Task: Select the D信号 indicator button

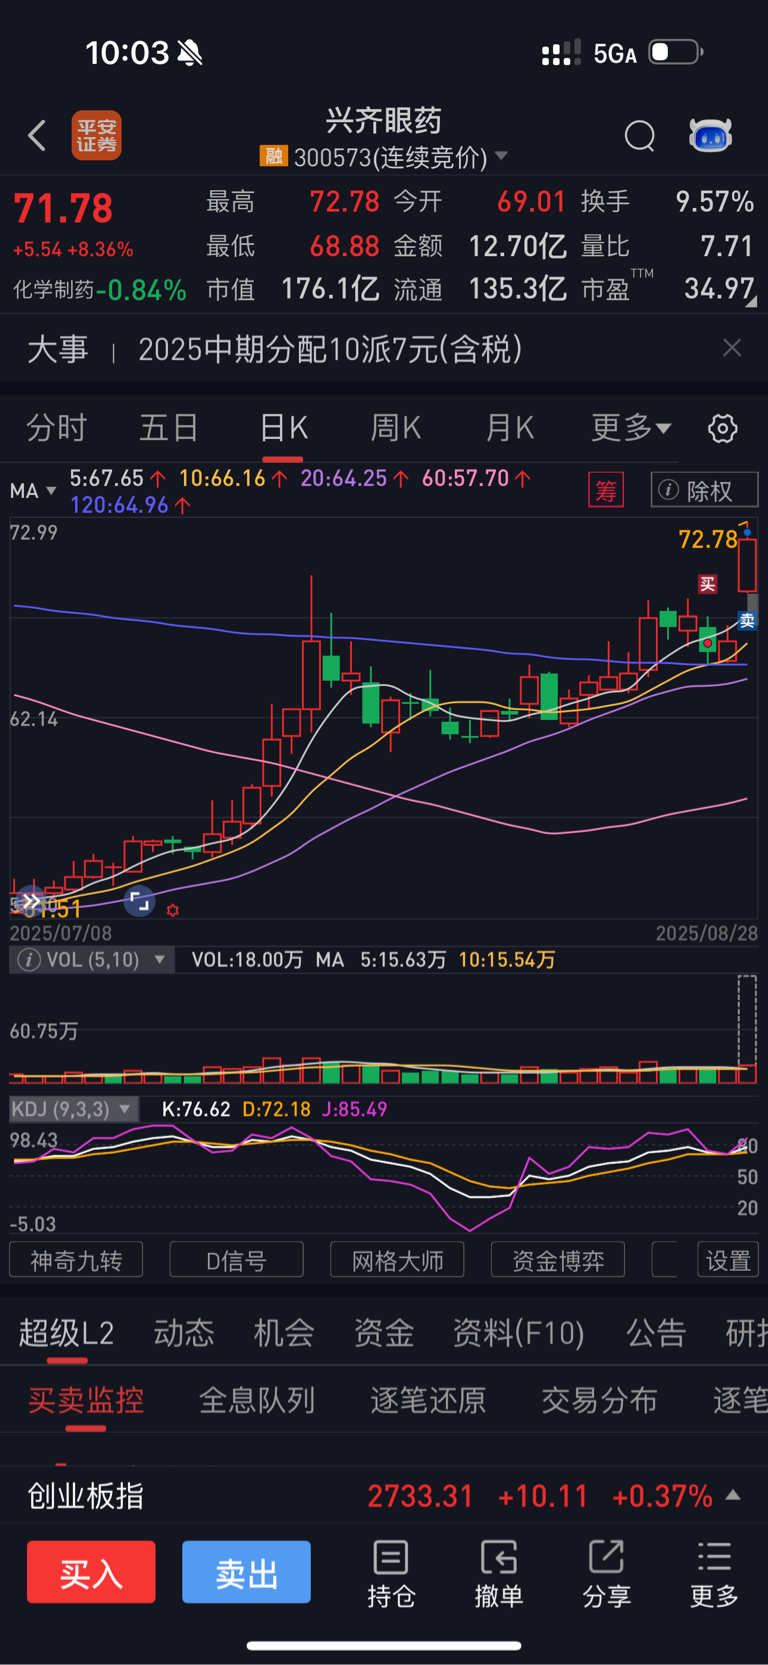Action: click(236, 1260)
